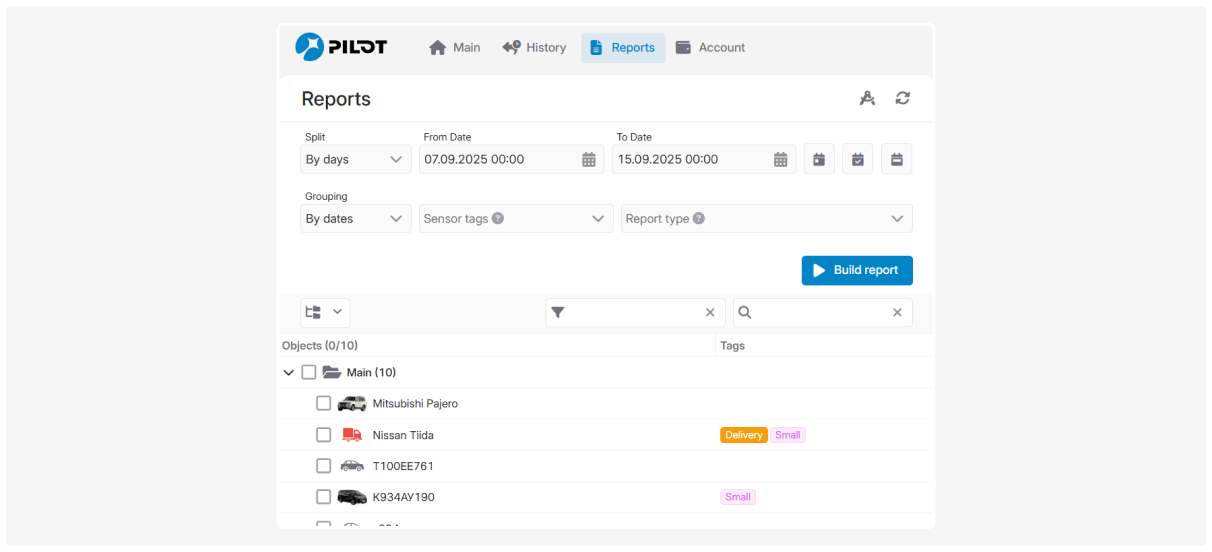Click the orange Delivery tag
This screenshot has width=1212, height=552.
tap(743, 435)
